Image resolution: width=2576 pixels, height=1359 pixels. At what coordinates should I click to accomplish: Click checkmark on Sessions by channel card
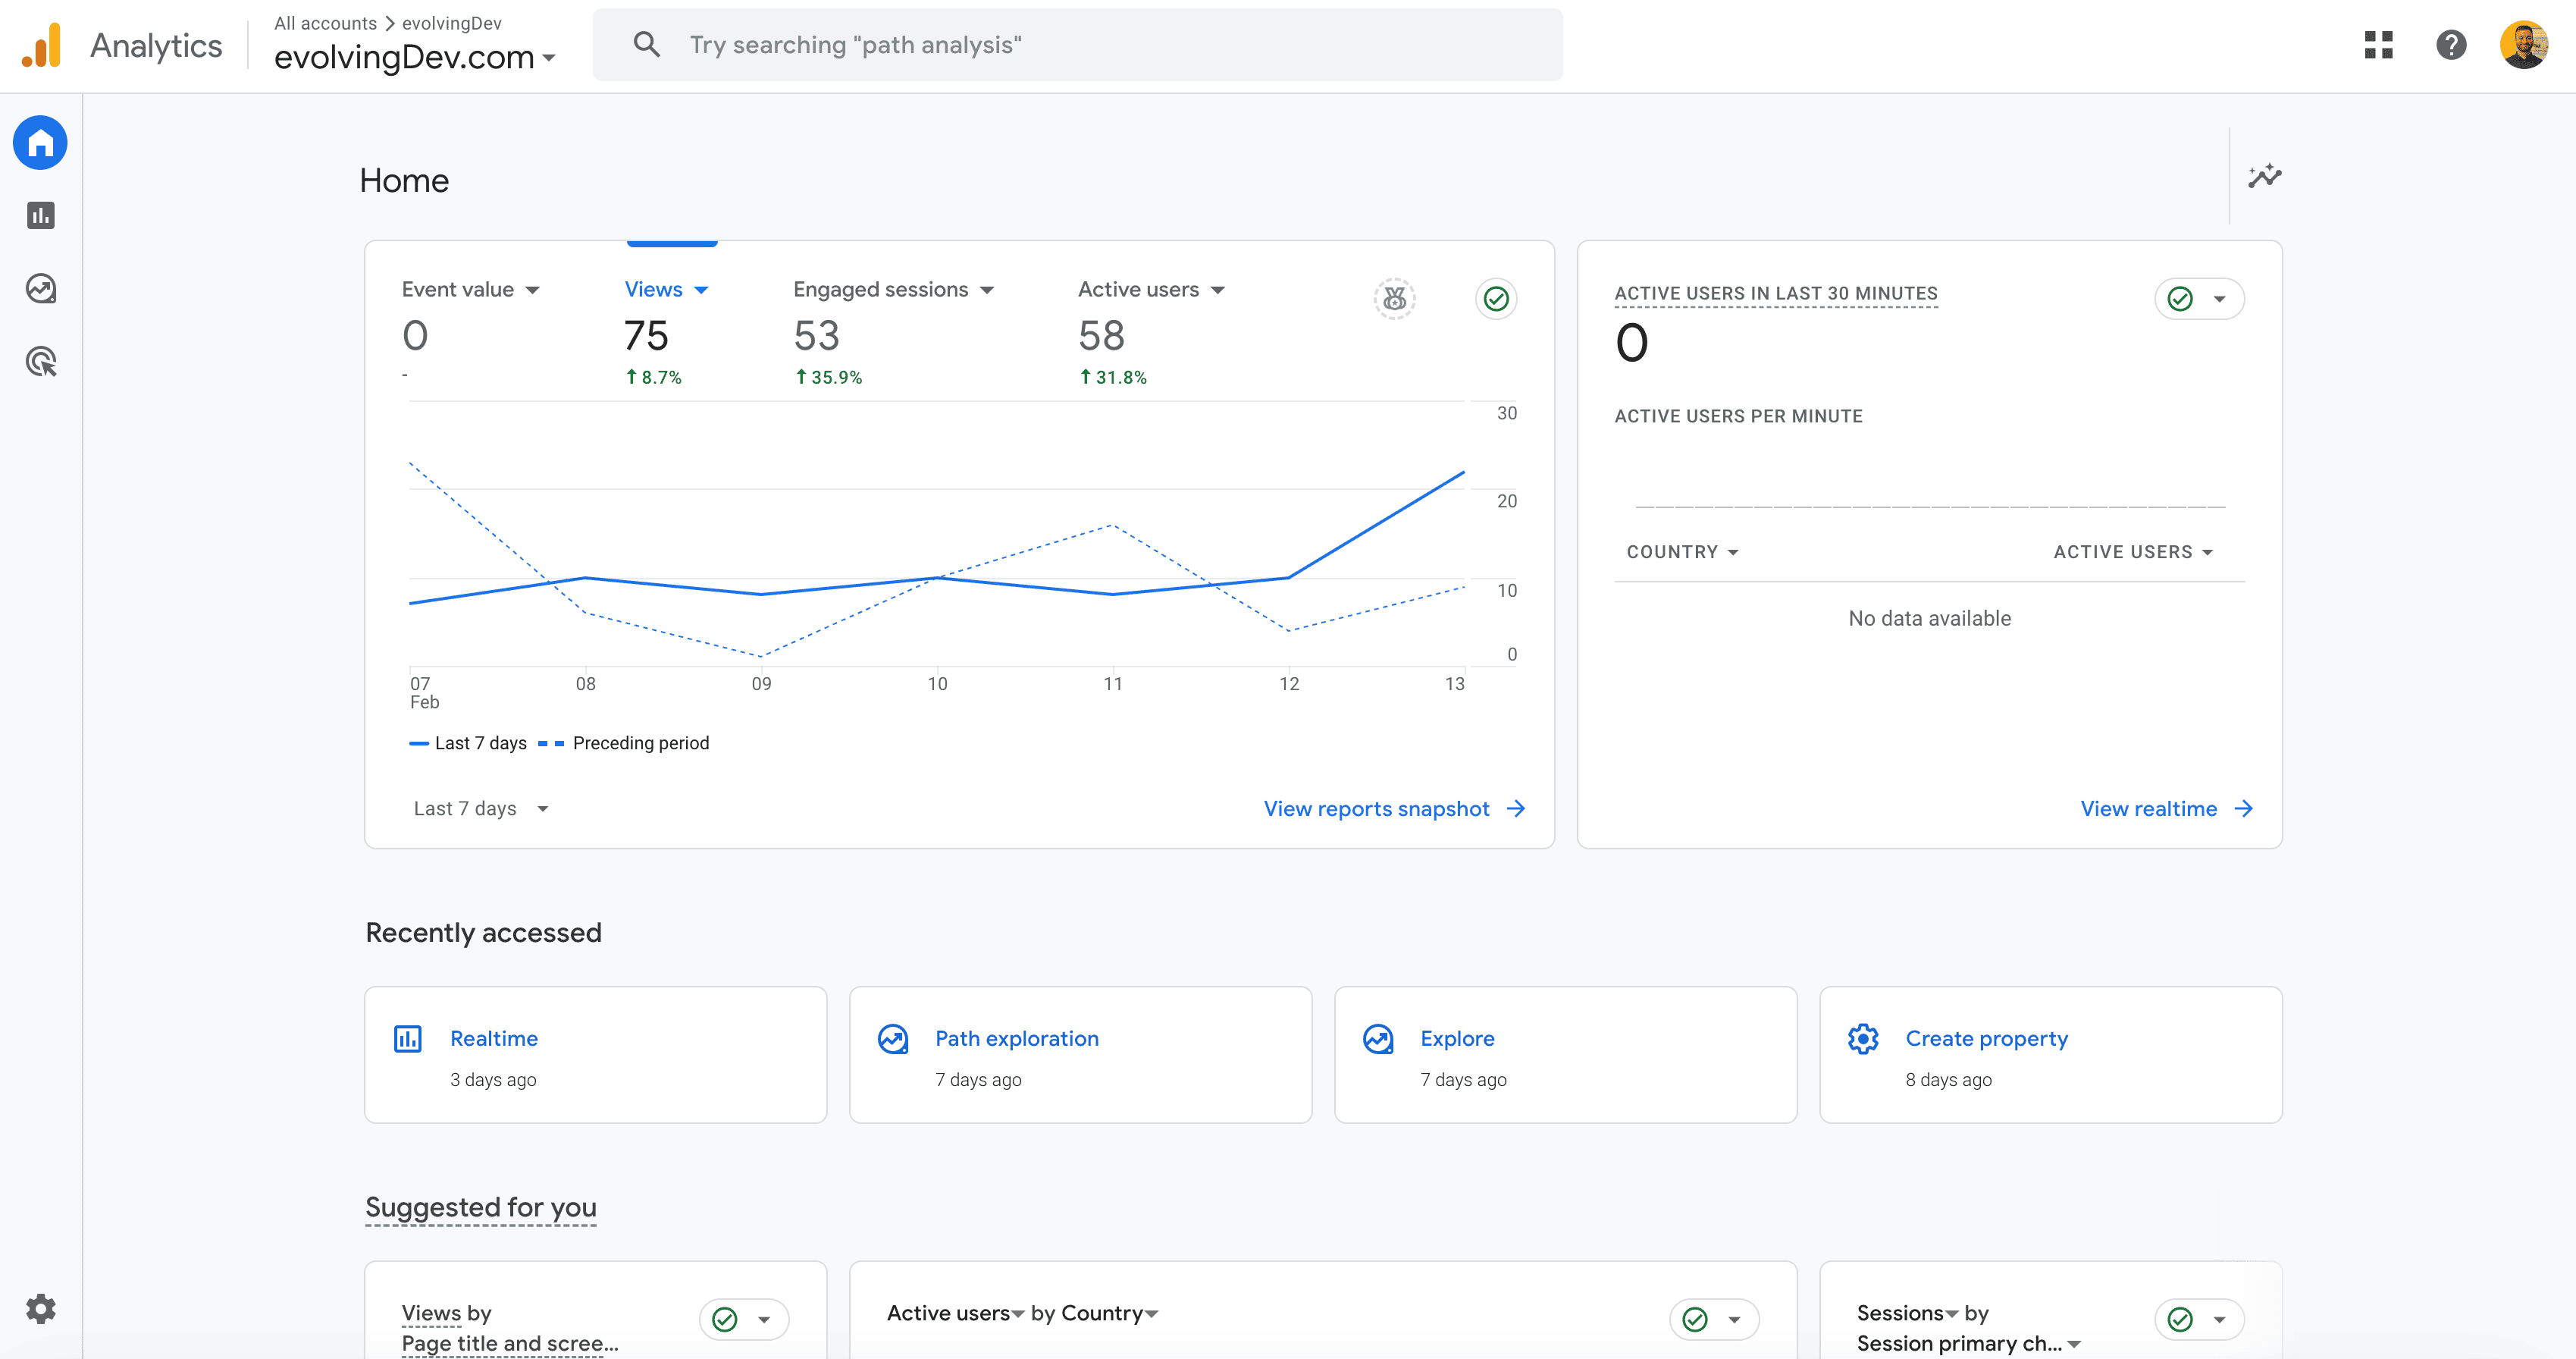[x=2180, y=1320]
